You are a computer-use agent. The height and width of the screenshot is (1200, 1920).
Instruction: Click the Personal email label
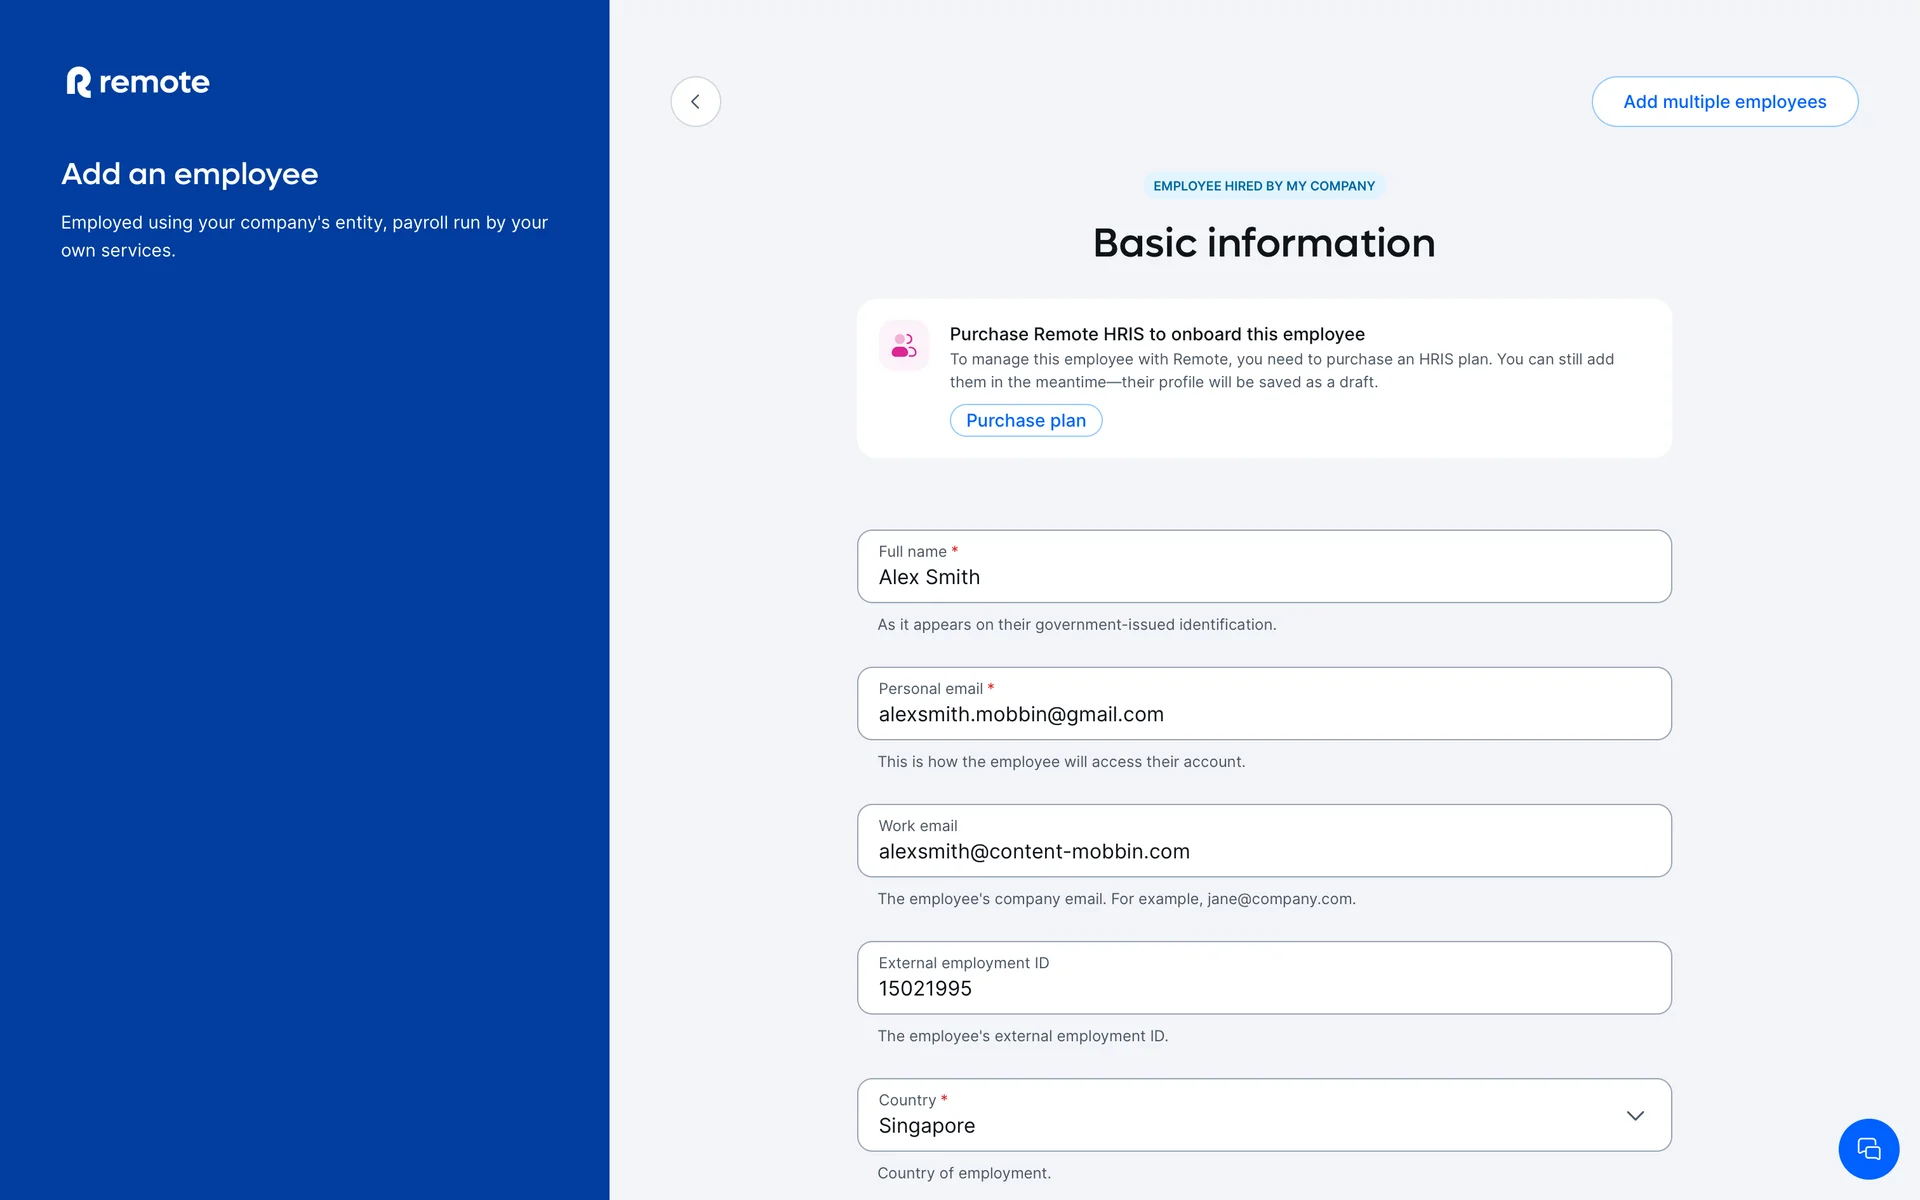[x=930, y=689]
